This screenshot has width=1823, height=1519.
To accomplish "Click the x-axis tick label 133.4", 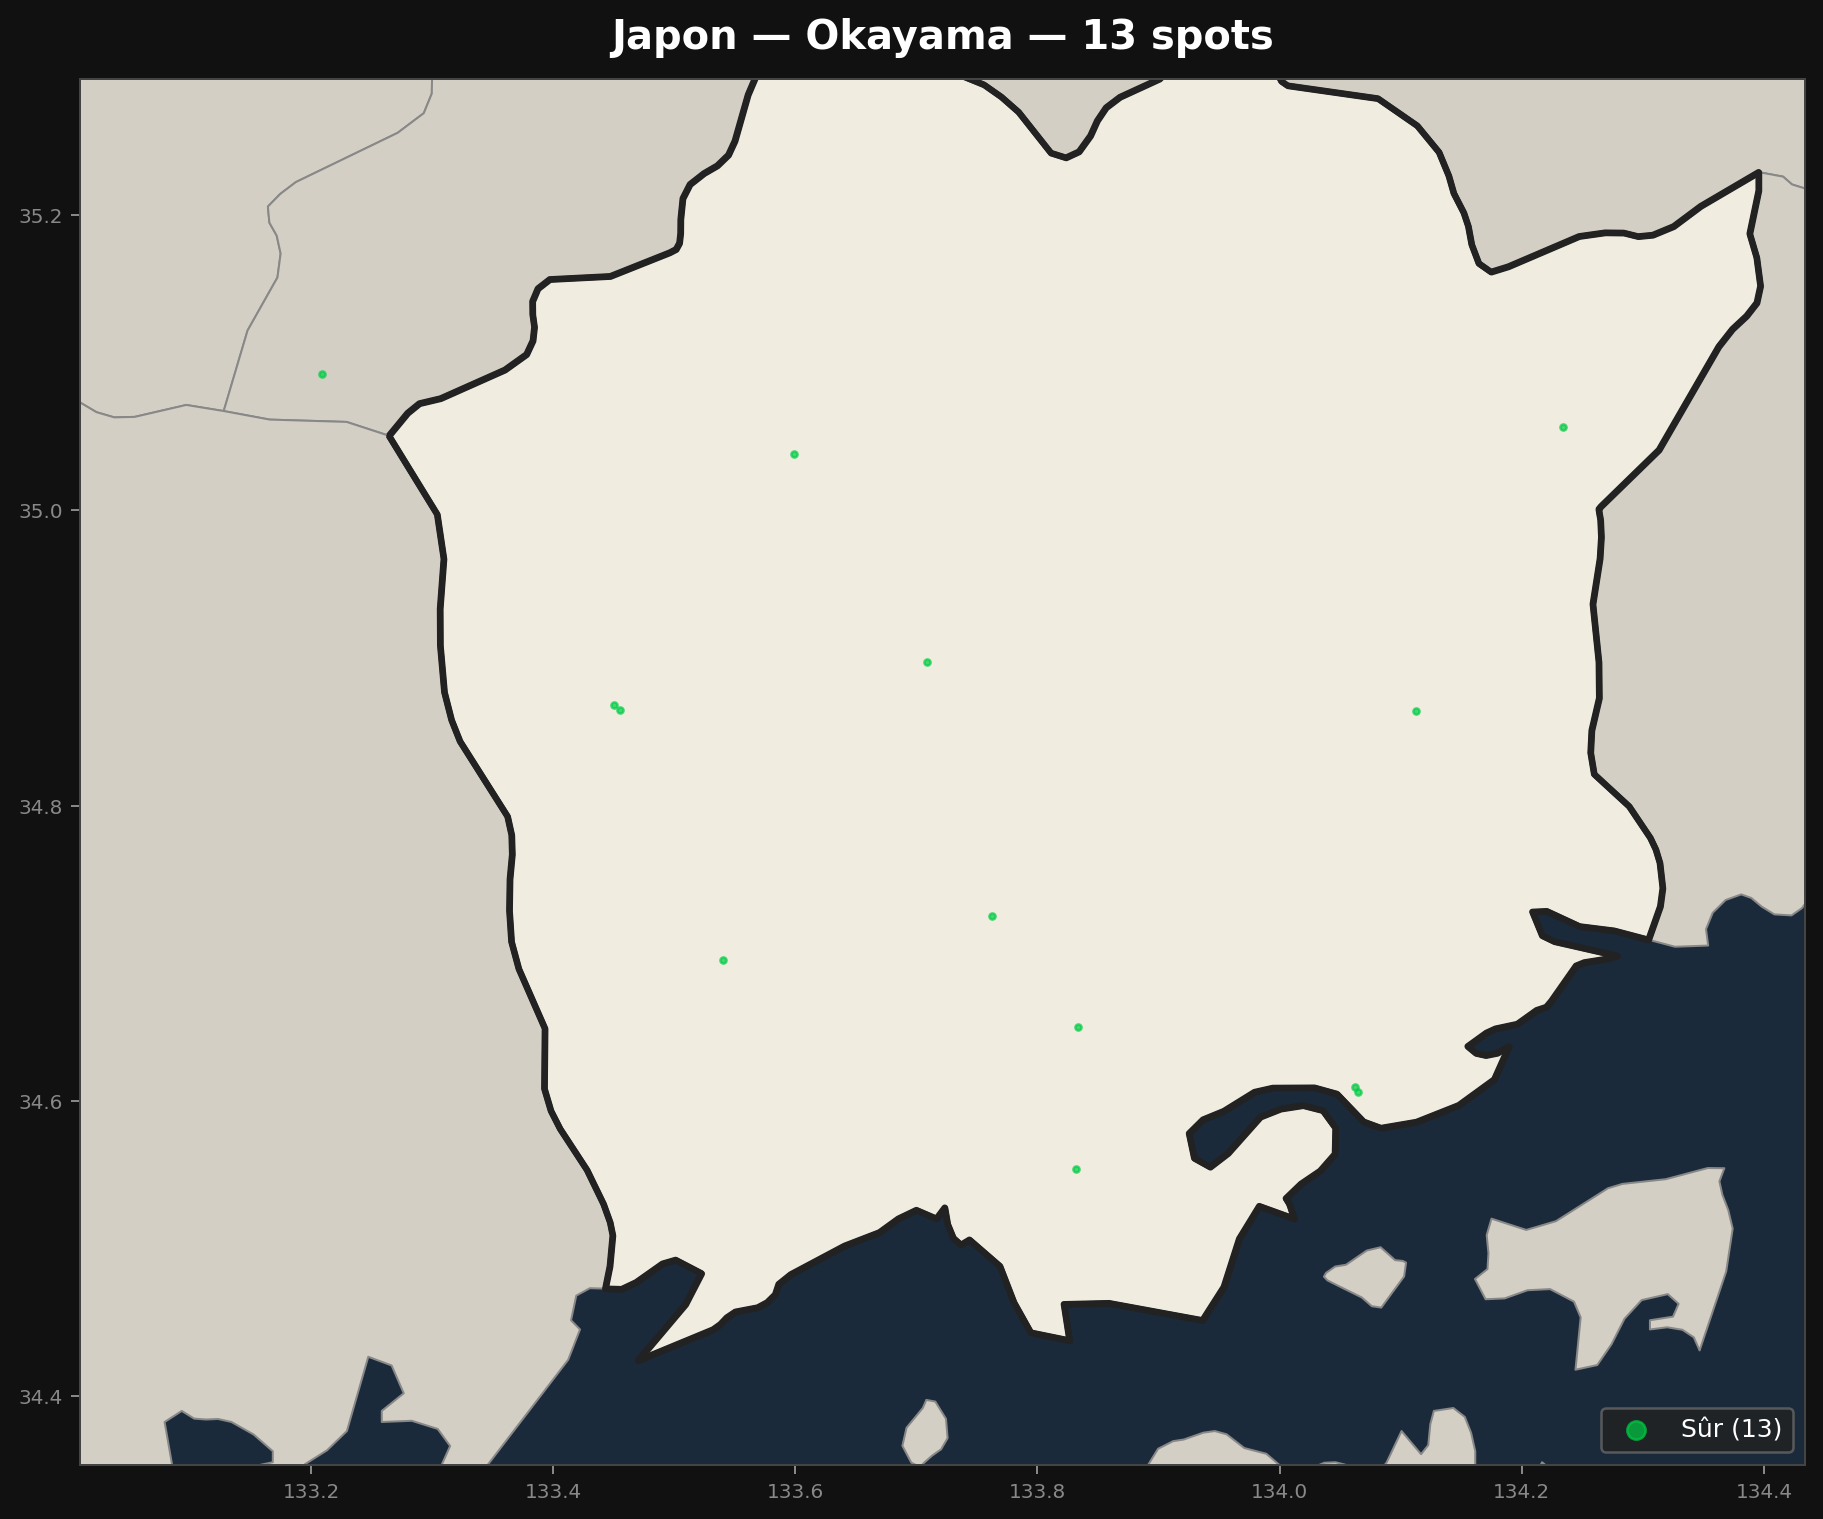I will coord(553,1493).
